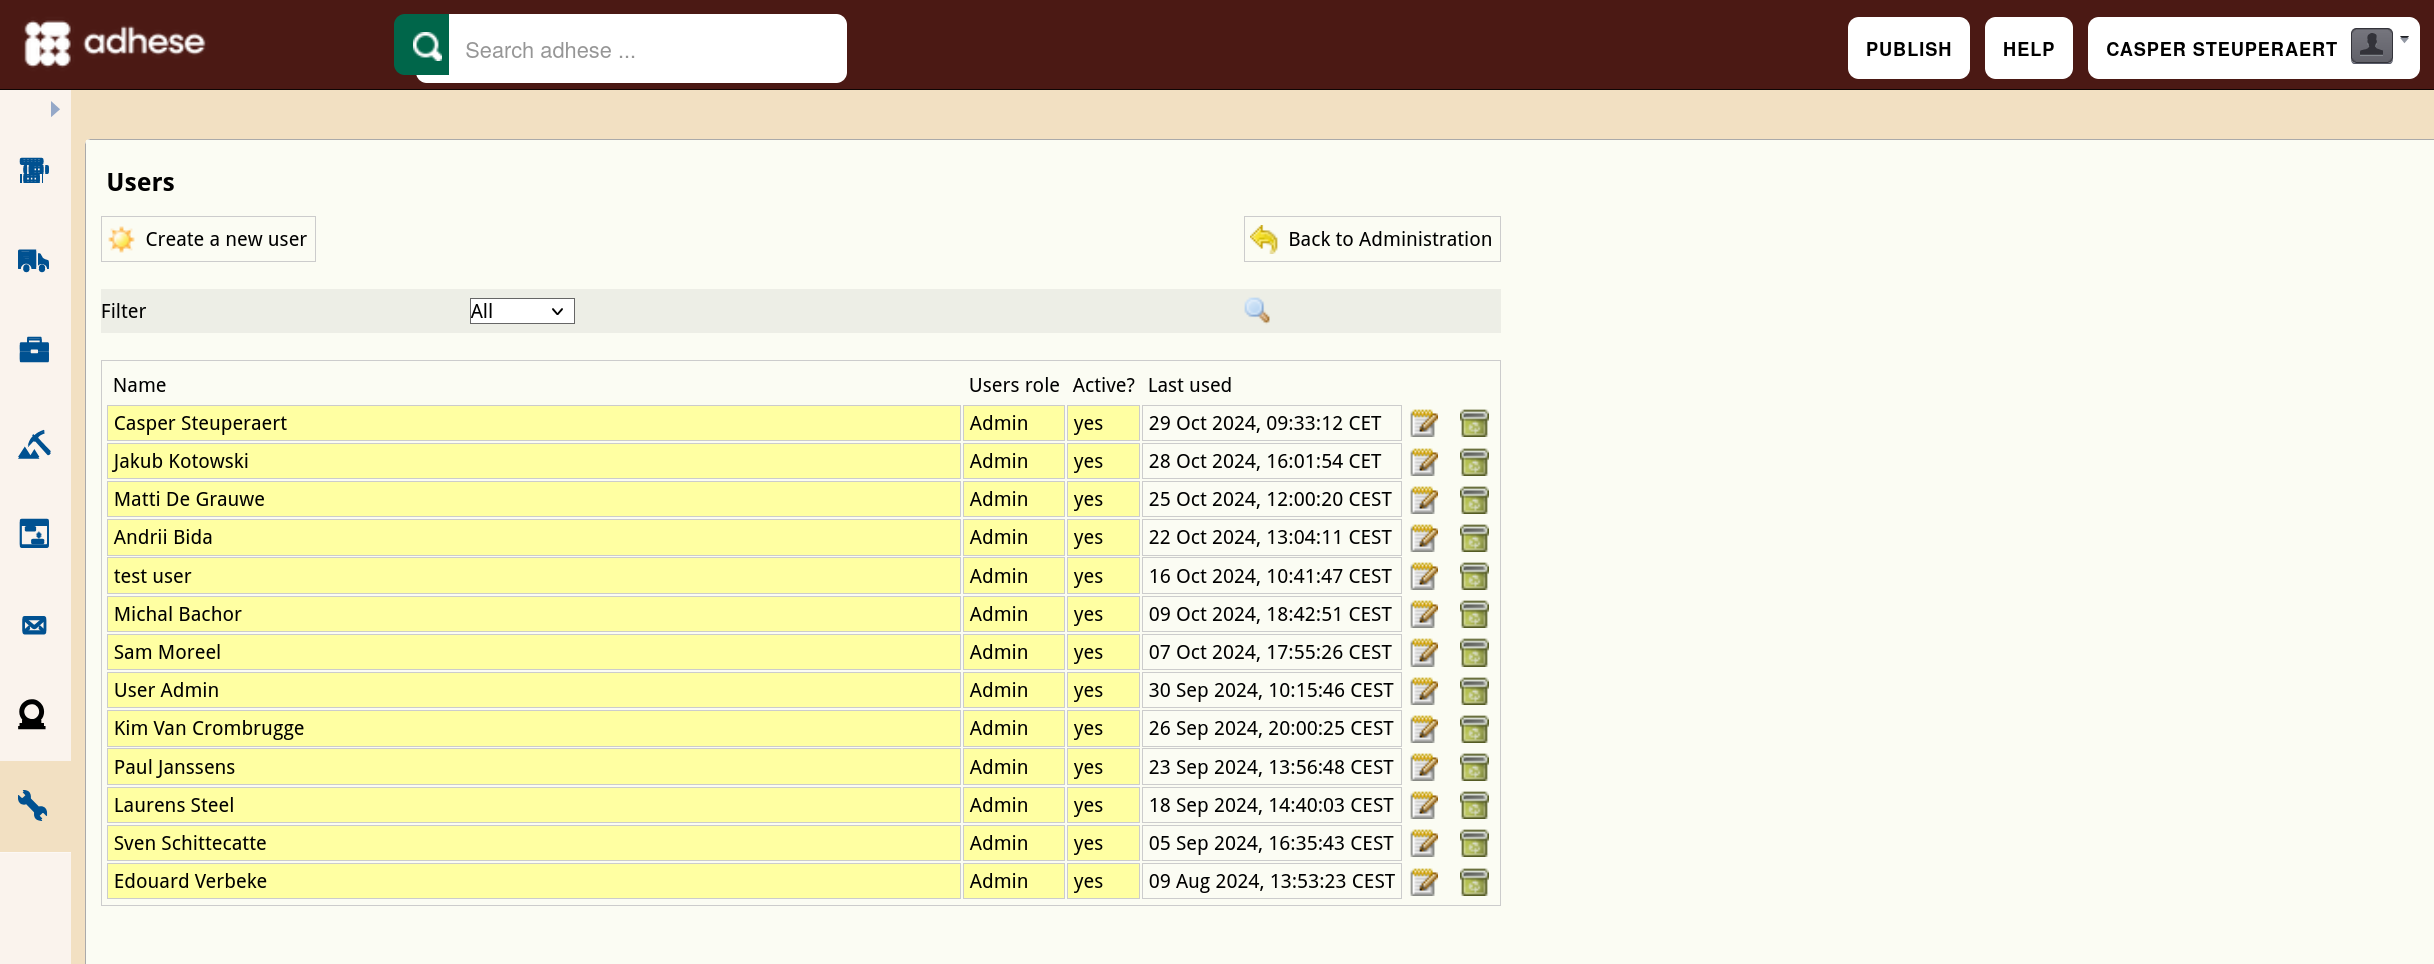Image resolution: width=2434 pixels, height=964 pixels.
Task: Open the briefcase icon in the sidebar
Action: click(x=34, y=350)
